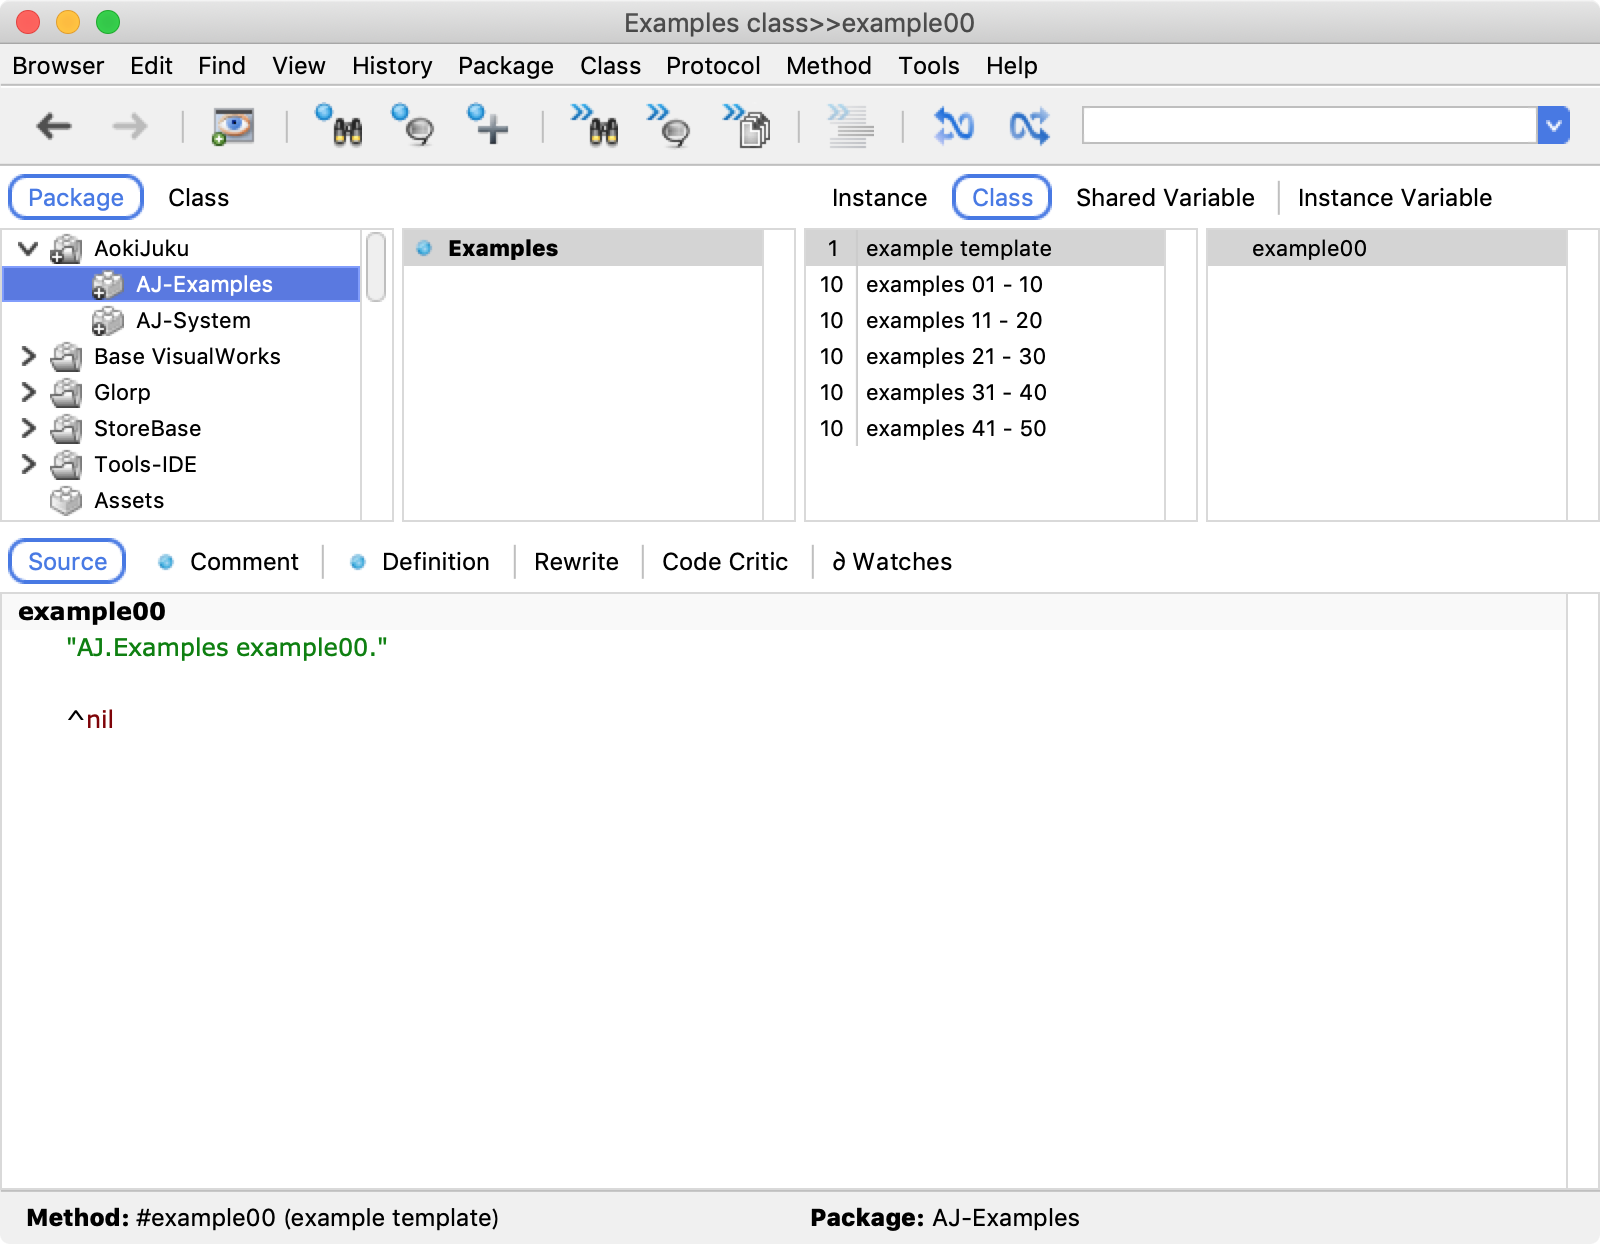
Task: Select the Examples class
Action: 583,248
